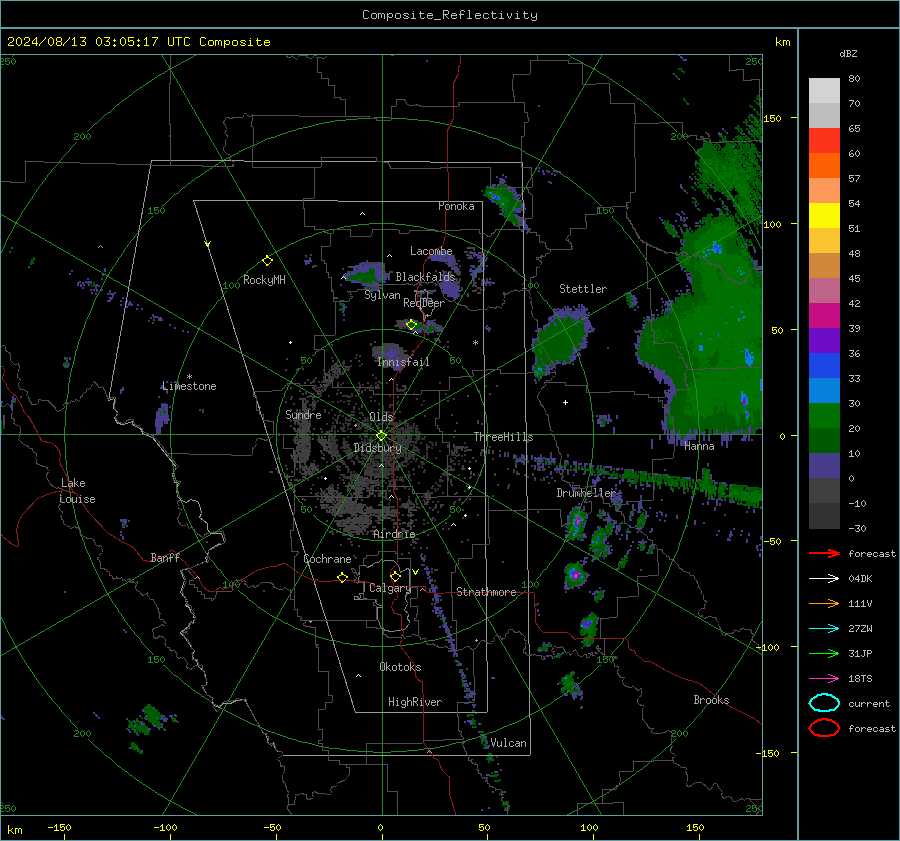Image resolution: width=900 pixels, height=841 pixels.
Task: Click the RockyMH label
Action: [264, 280]
